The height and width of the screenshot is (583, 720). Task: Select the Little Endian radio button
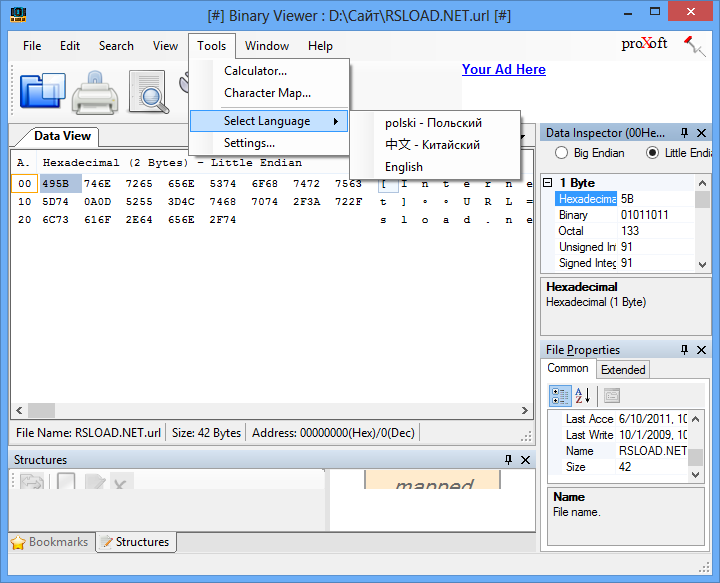pyautogui.click(x=652, y=152)
